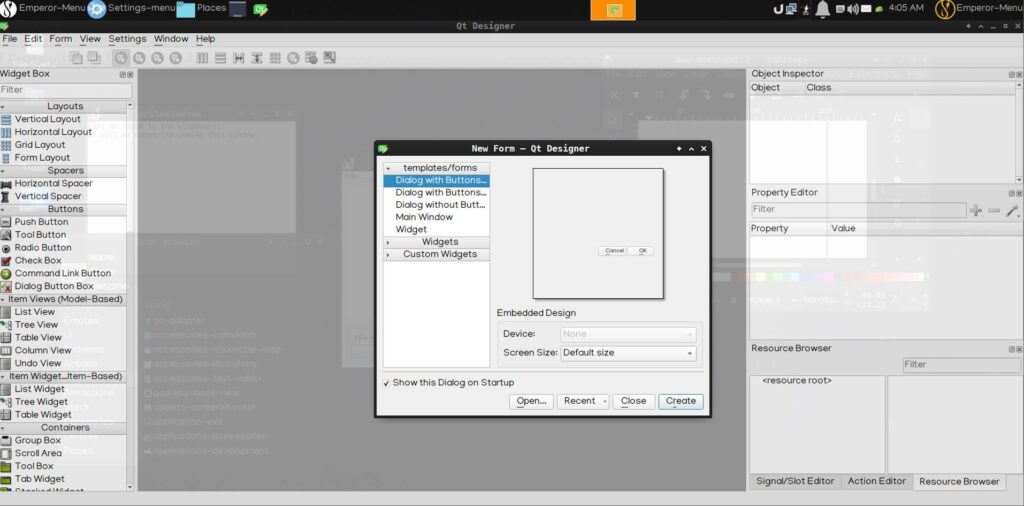Select the Edit Signals/Slots mode icon
Screen dimensions: 1024x506
[x=139, y=57]
